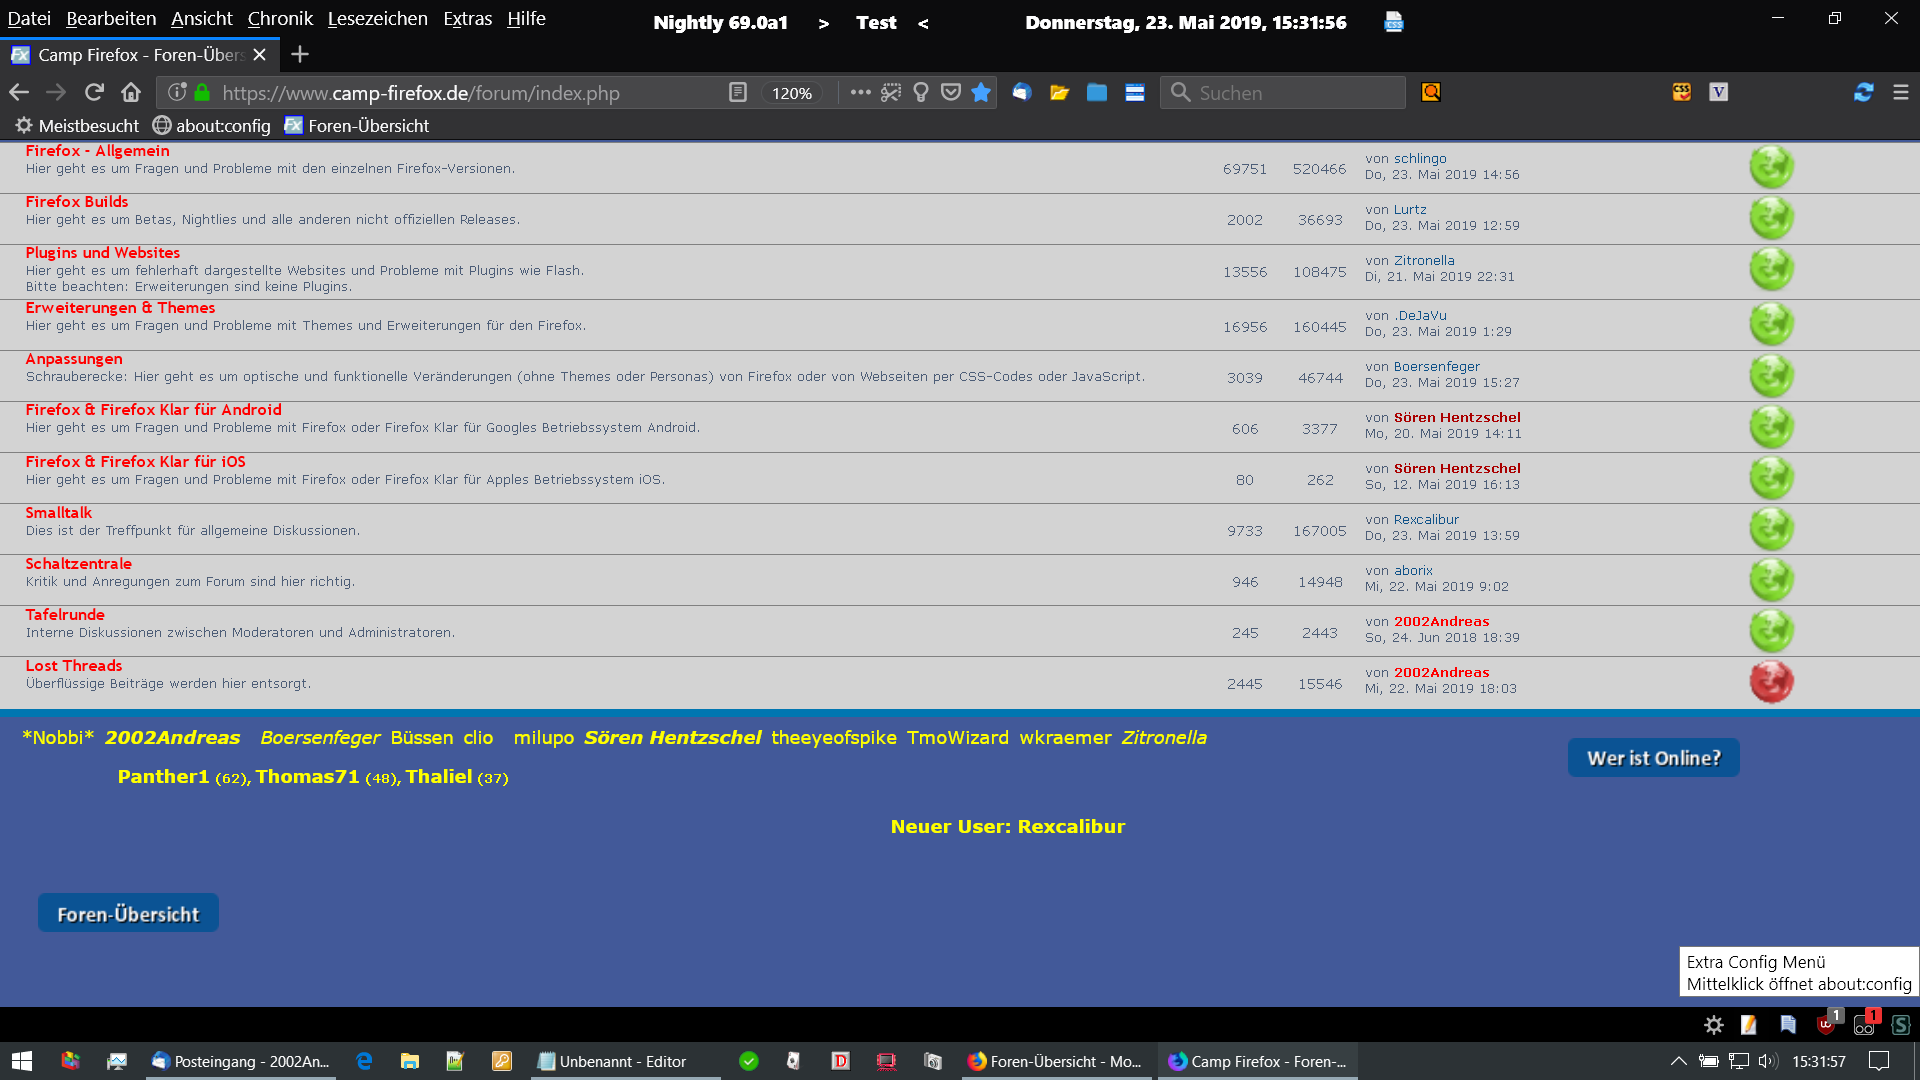Open the Extras menu

467,19
